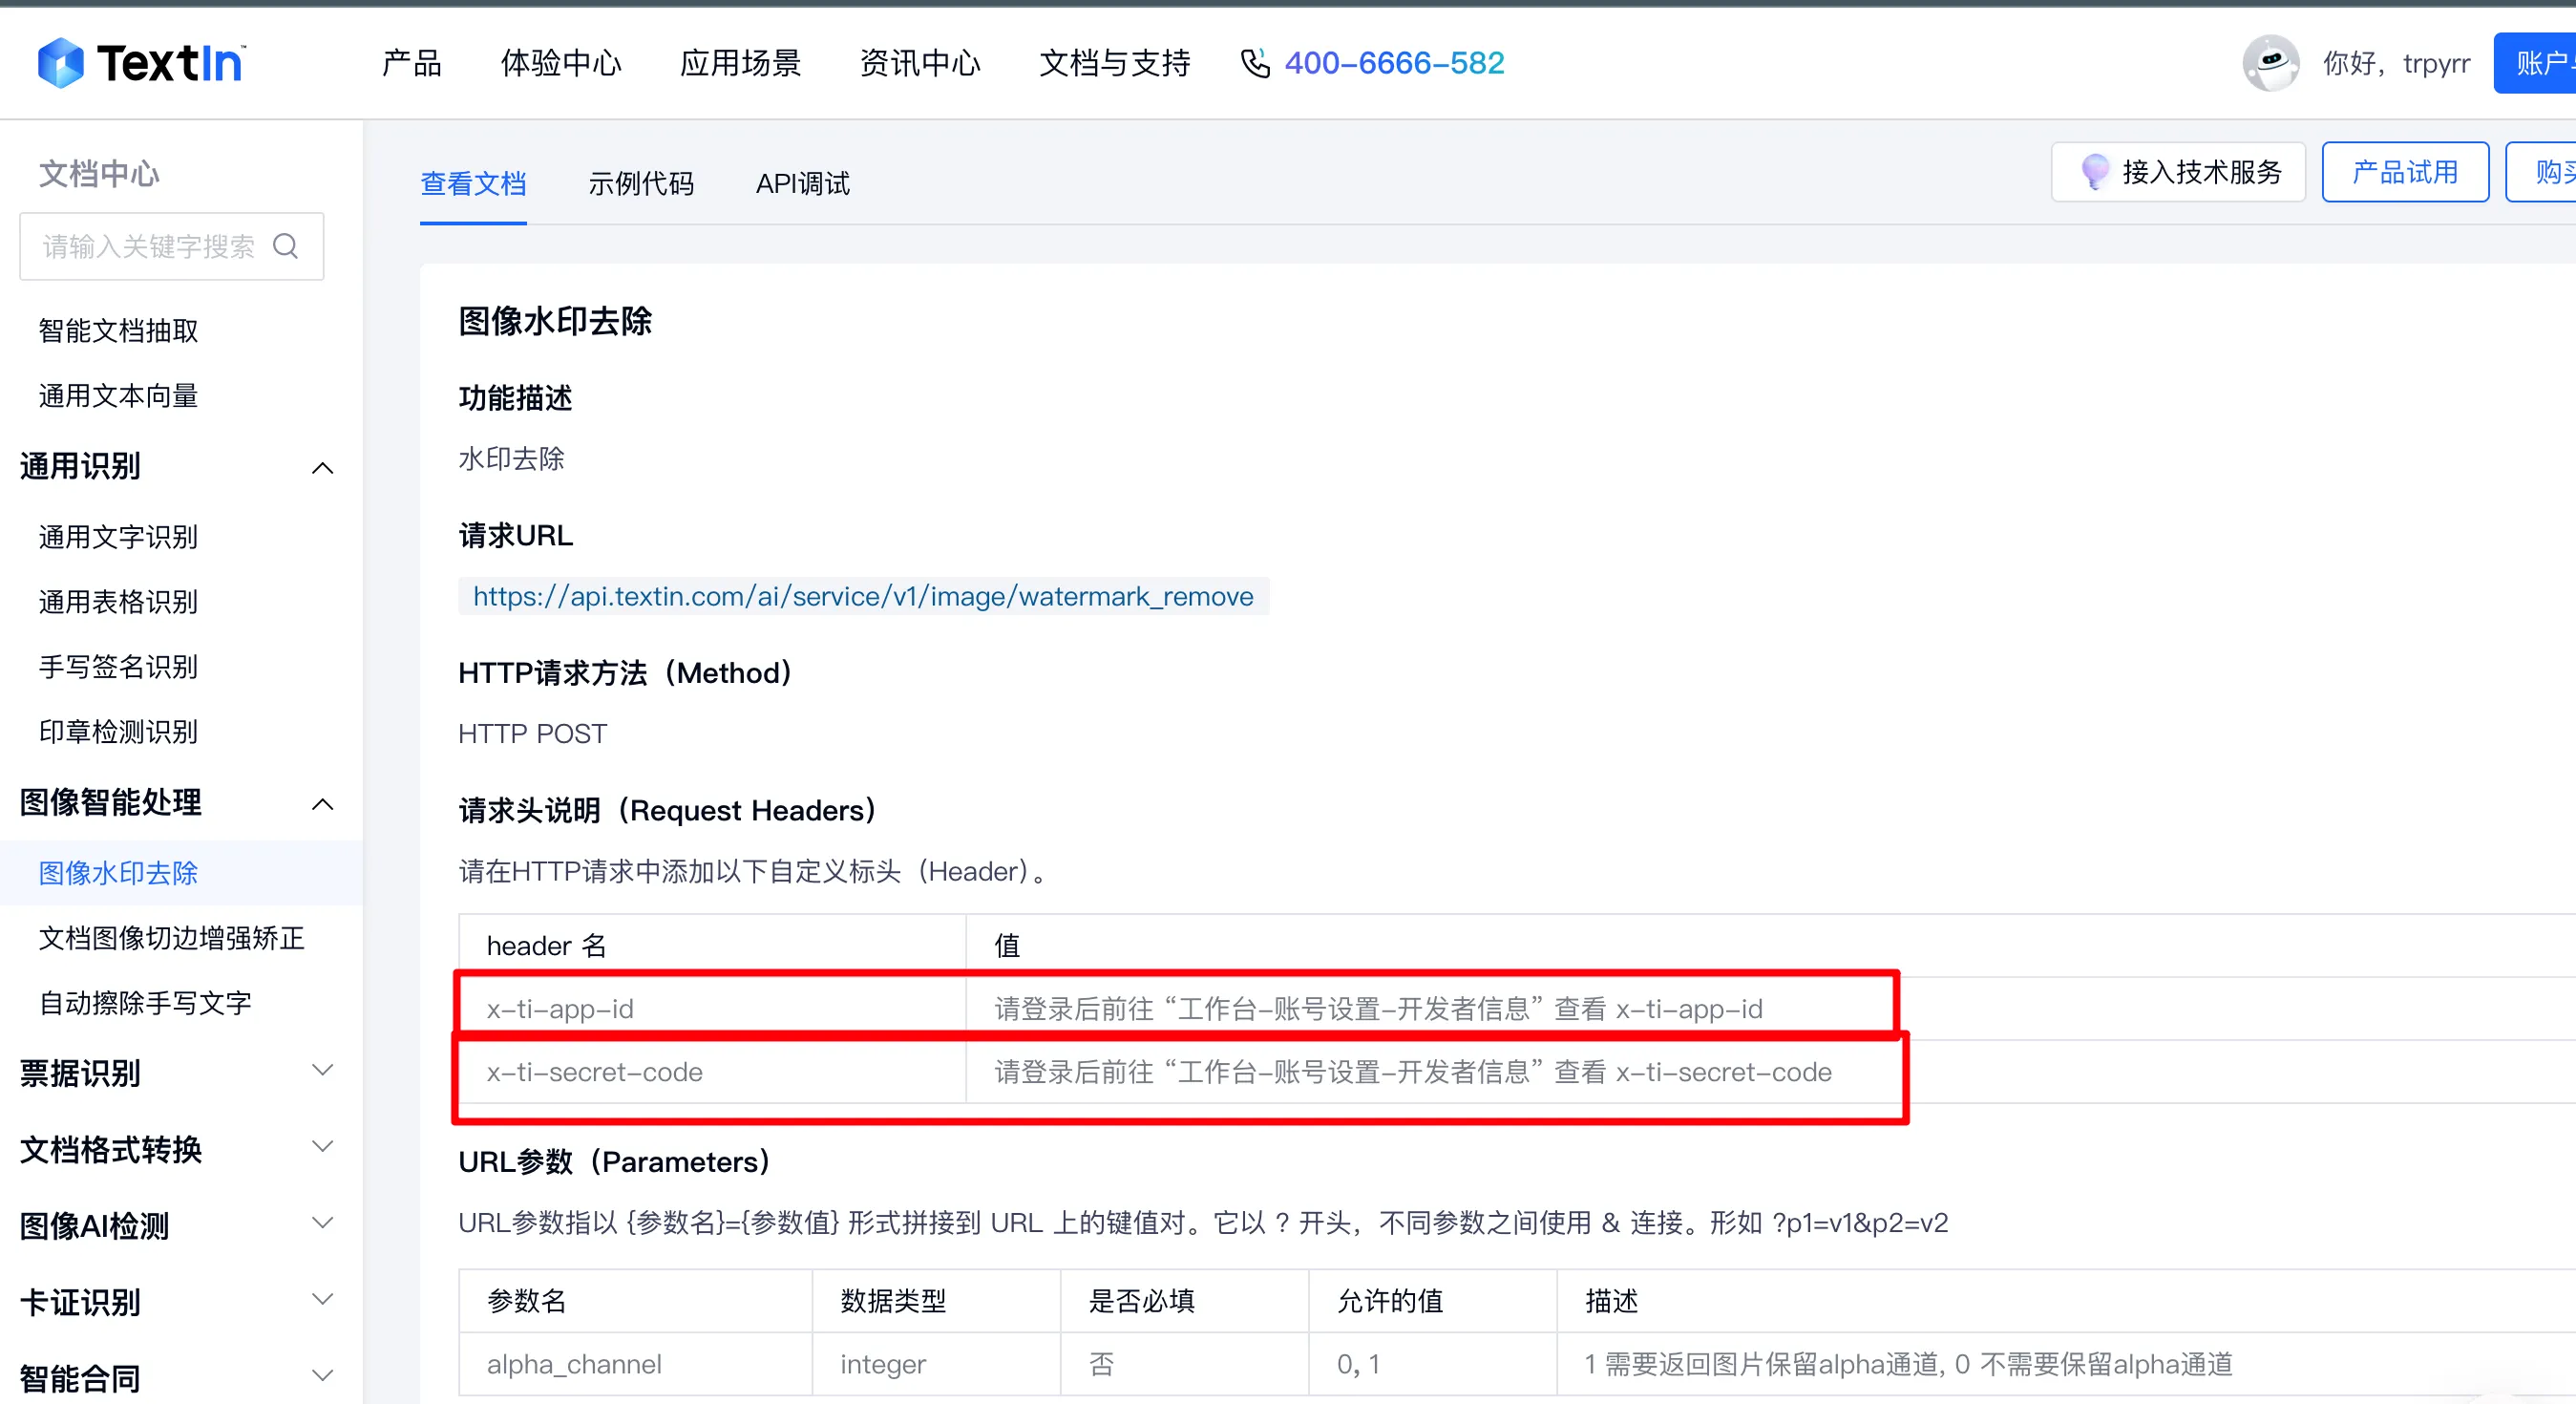Switch to the 查看文档 tab
Screen dimensions: 2576x1404
(473, 184)
